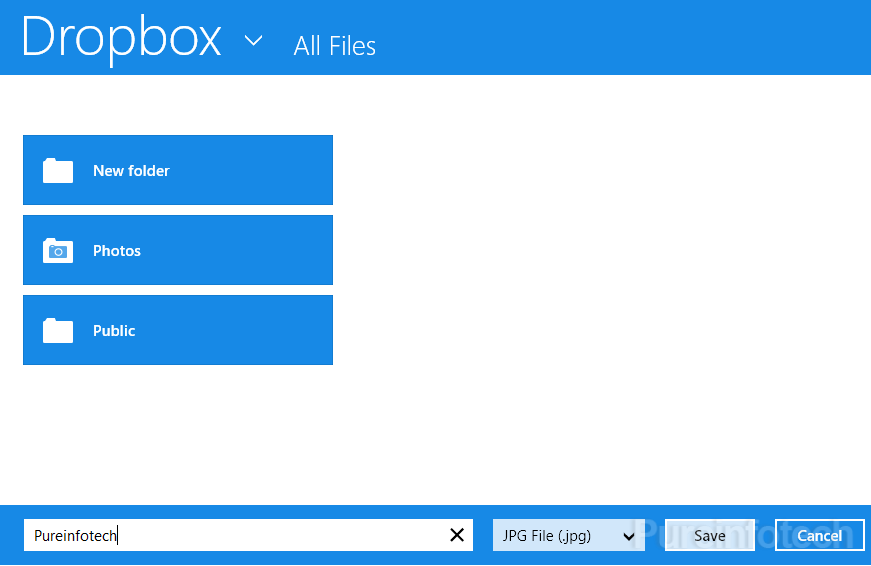Open the New folder tile
Viewport: 871px width, 566px height.
point(178,170)
